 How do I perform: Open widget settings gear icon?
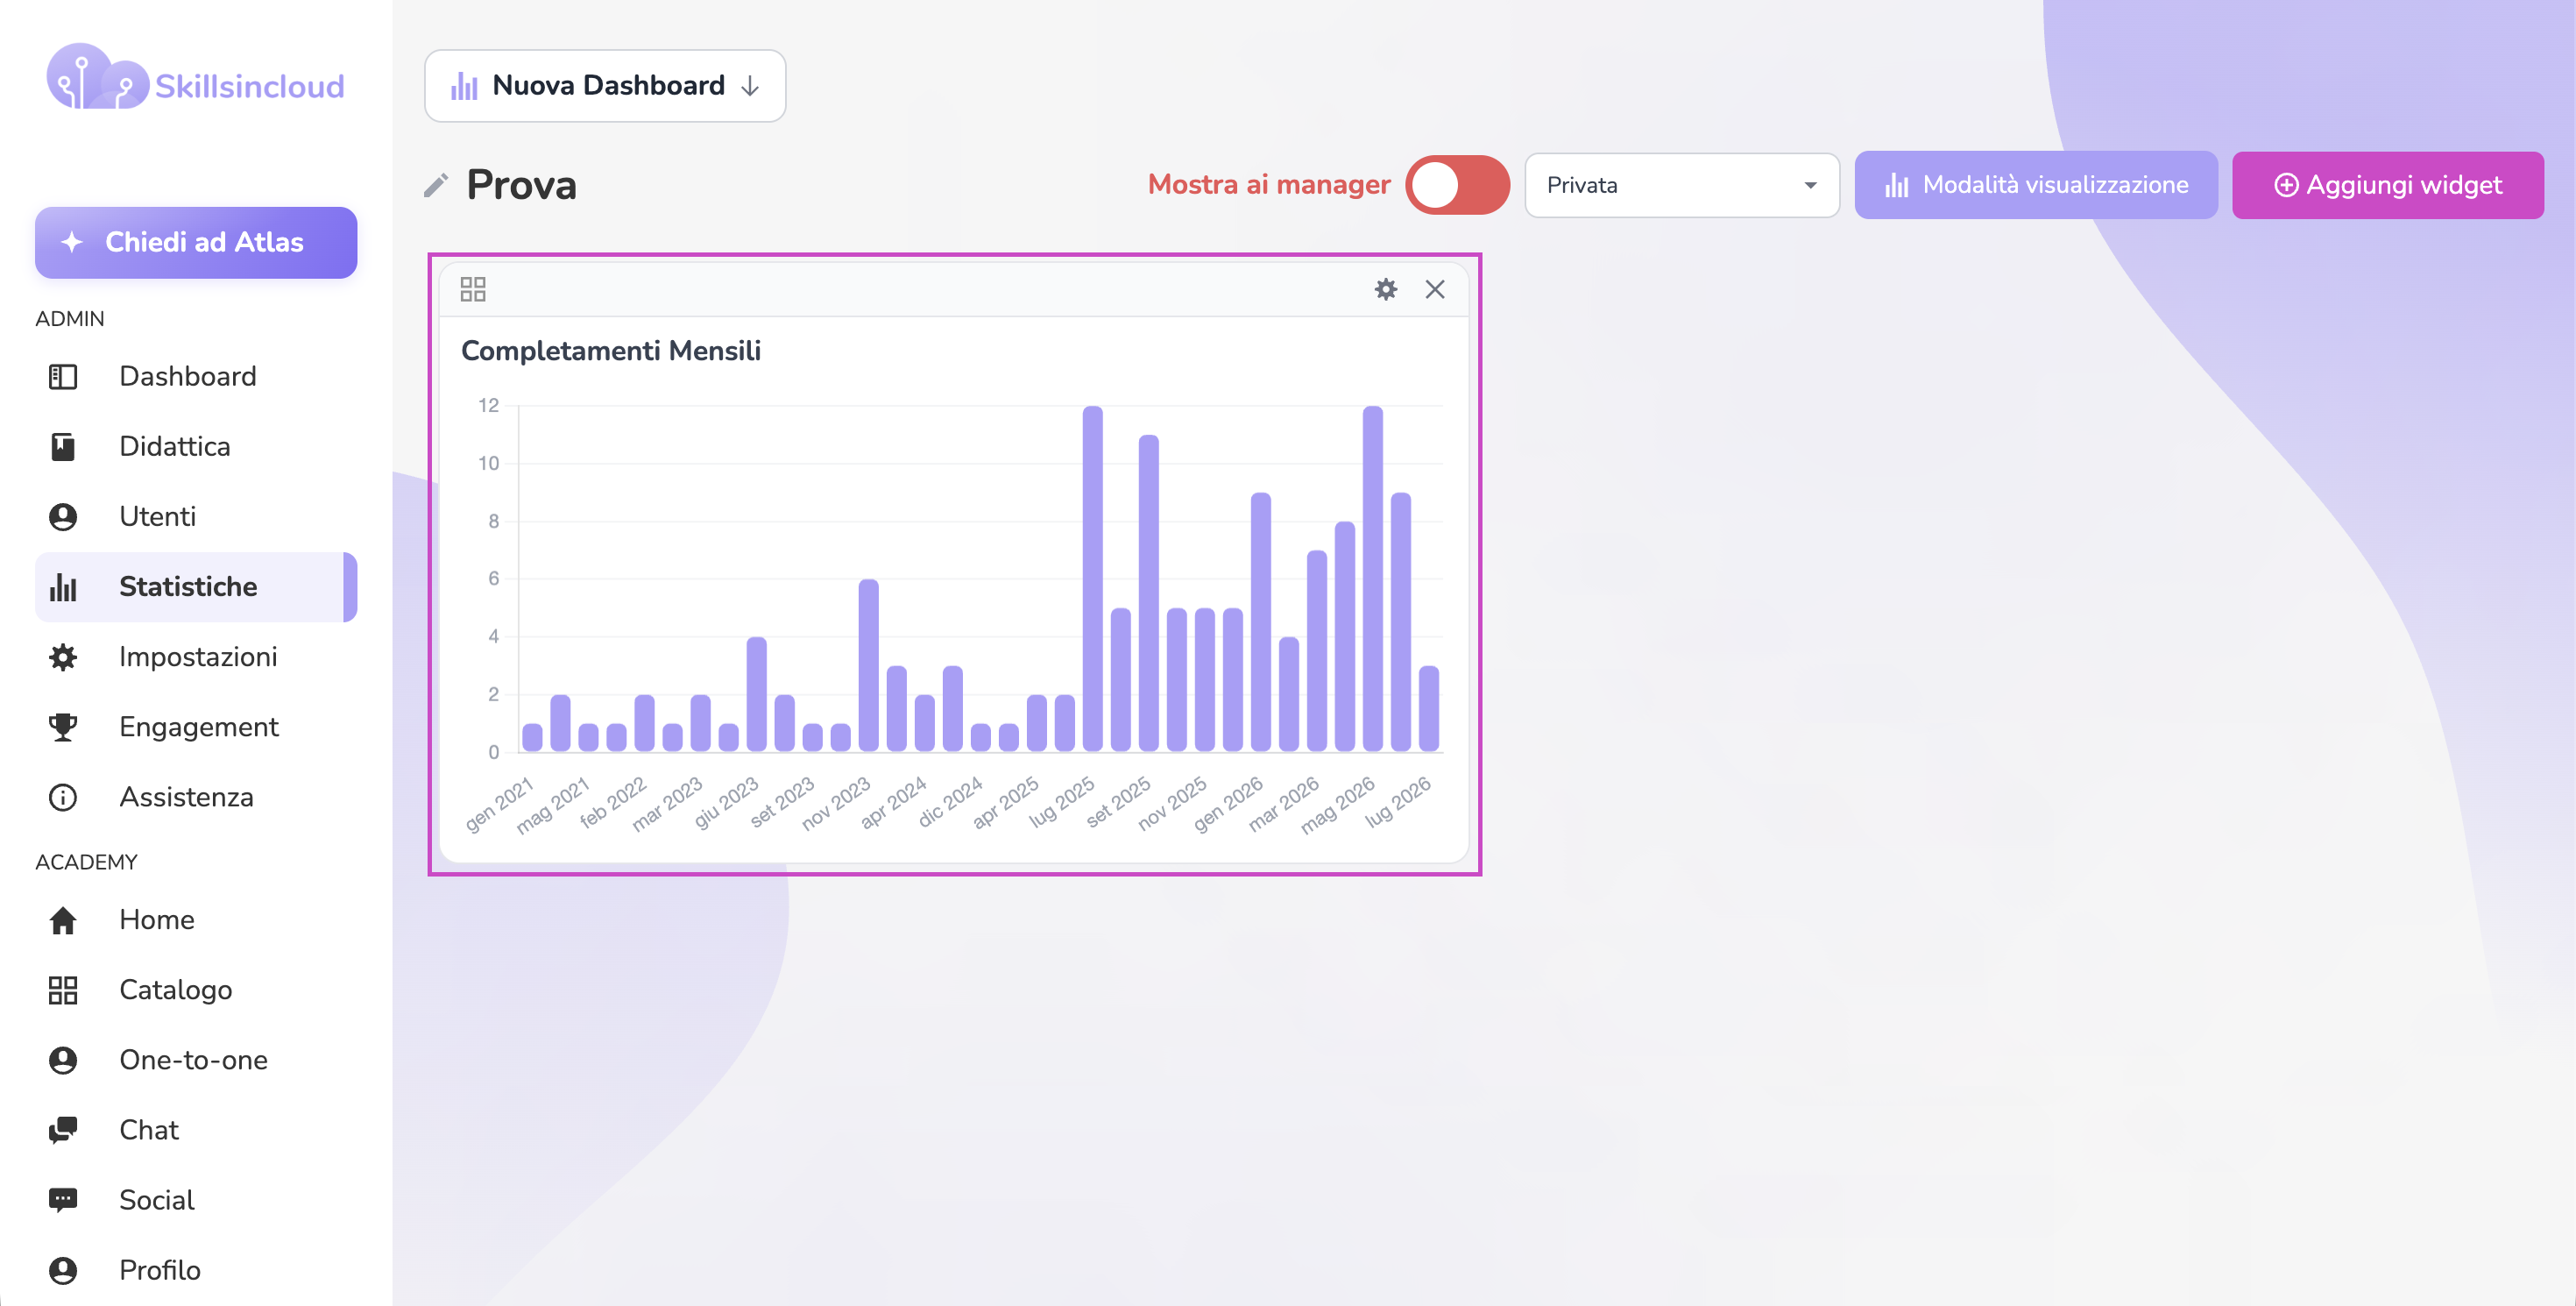1385,290
